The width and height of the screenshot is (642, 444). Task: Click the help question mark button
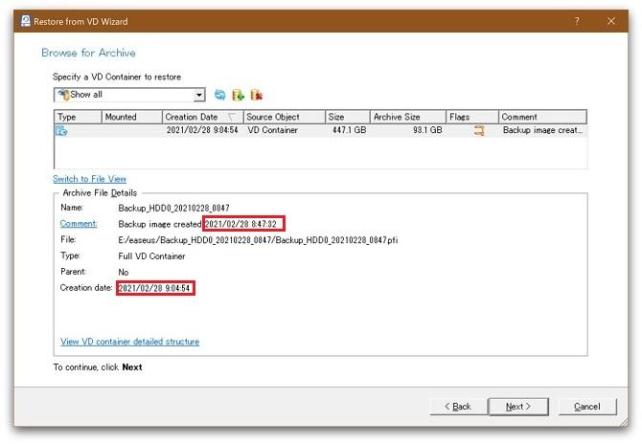[x=577, y=21]
